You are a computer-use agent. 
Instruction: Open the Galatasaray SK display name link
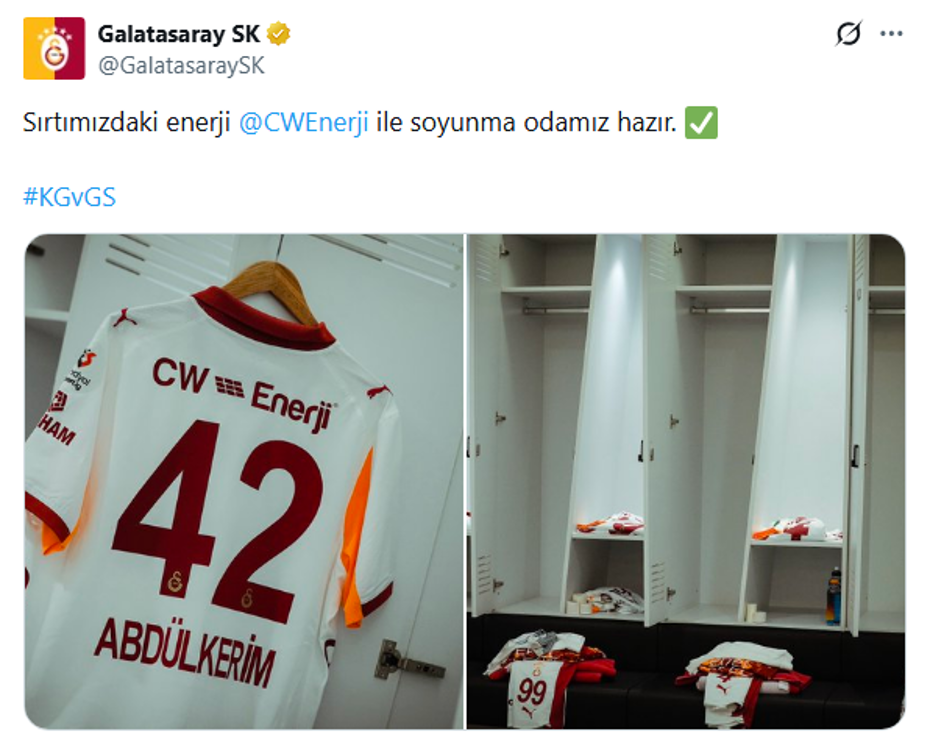pyautogui.click(x=179, y=34)
